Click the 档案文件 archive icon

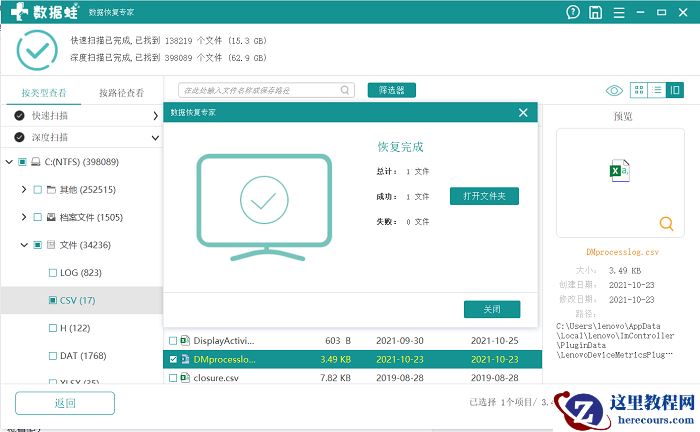(x=51, y=217)
